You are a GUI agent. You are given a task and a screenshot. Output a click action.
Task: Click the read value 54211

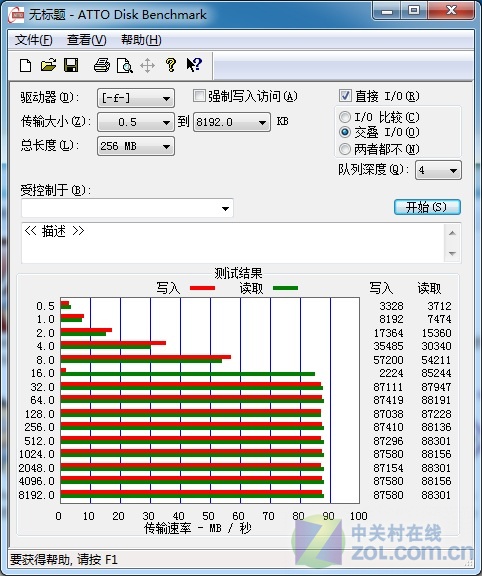tap(436, 360)
